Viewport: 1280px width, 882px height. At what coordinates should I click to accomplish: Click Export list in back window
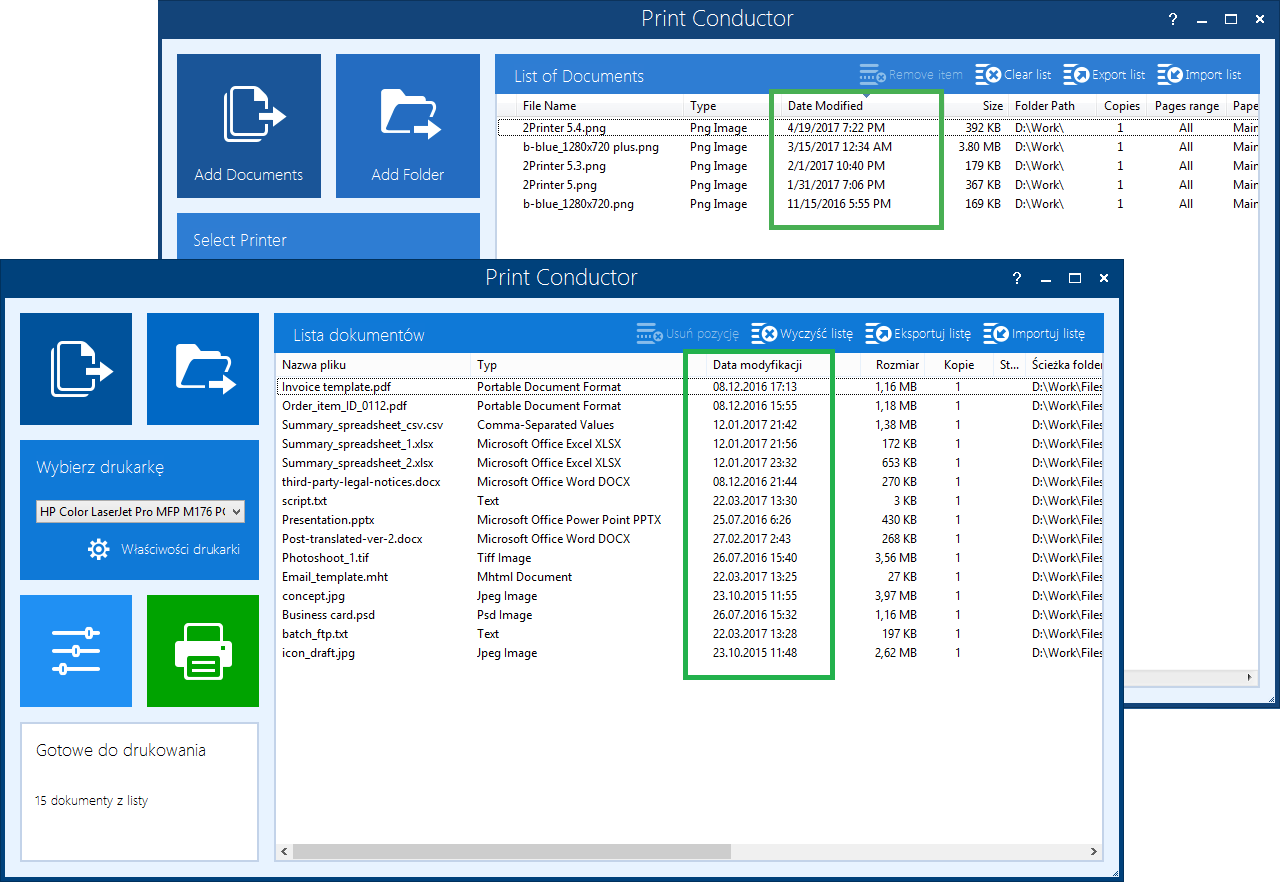pos(1104,75)
